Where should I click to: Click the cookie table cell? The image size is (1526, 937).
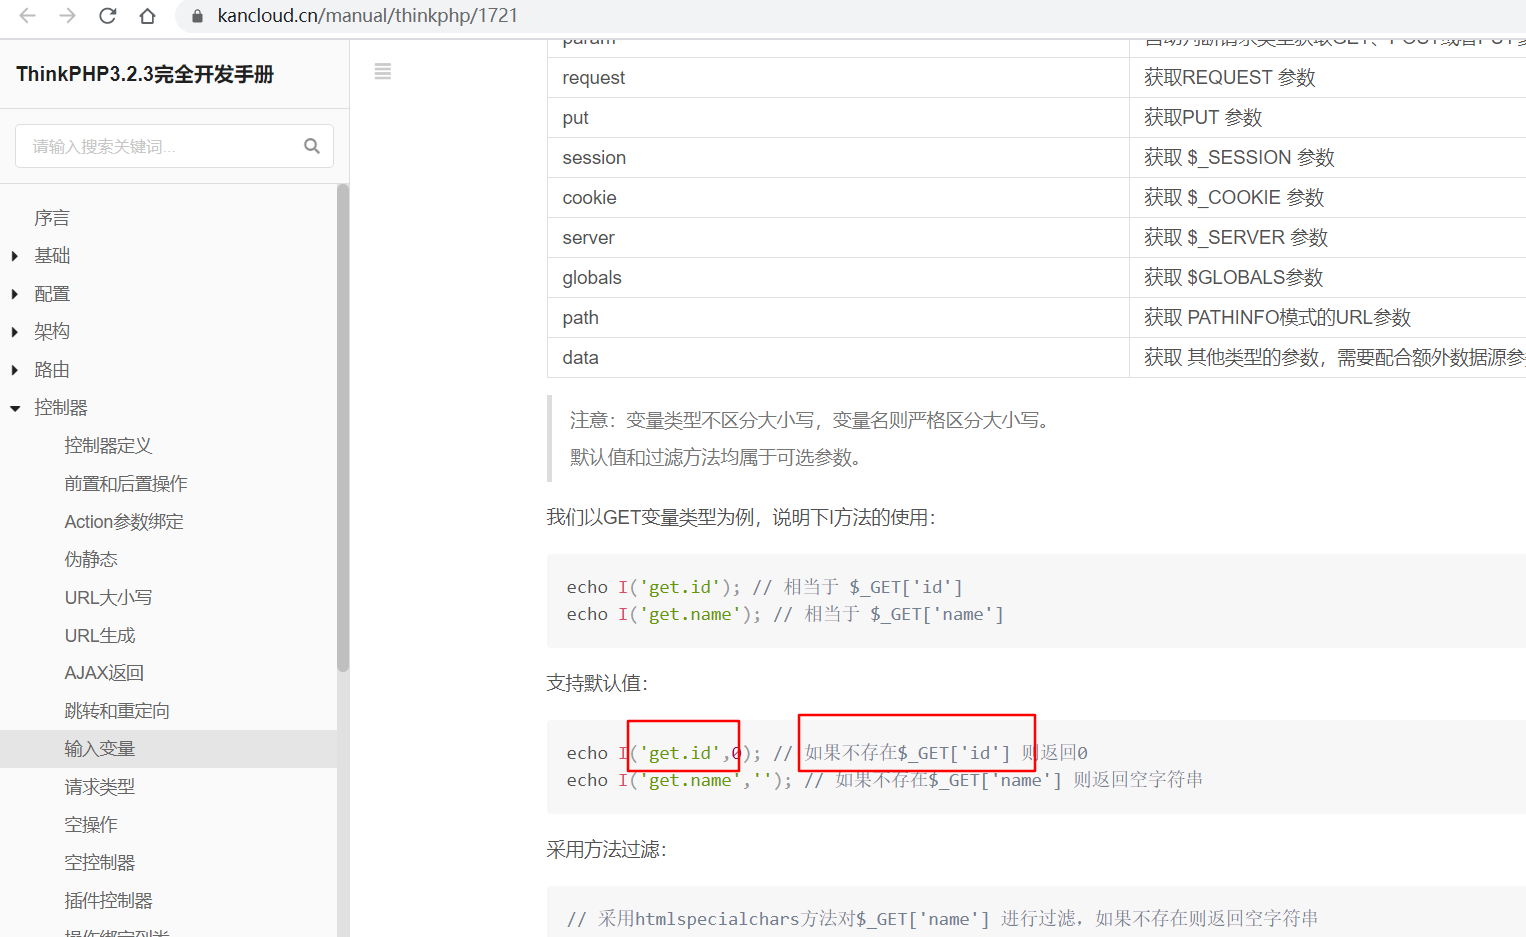tap(838, 198)
